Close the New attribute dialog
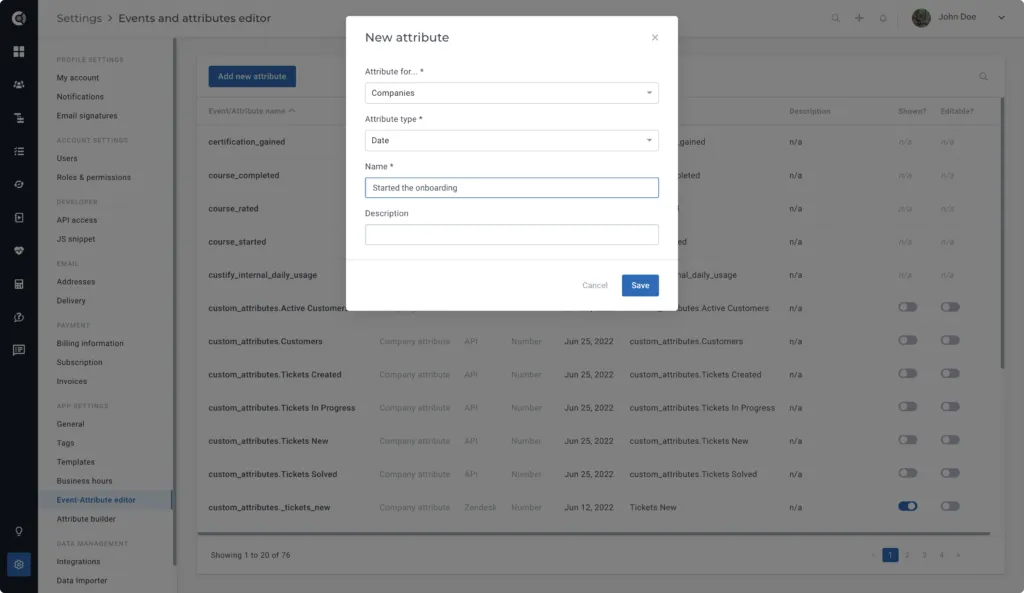 click(x=654, y=37)
